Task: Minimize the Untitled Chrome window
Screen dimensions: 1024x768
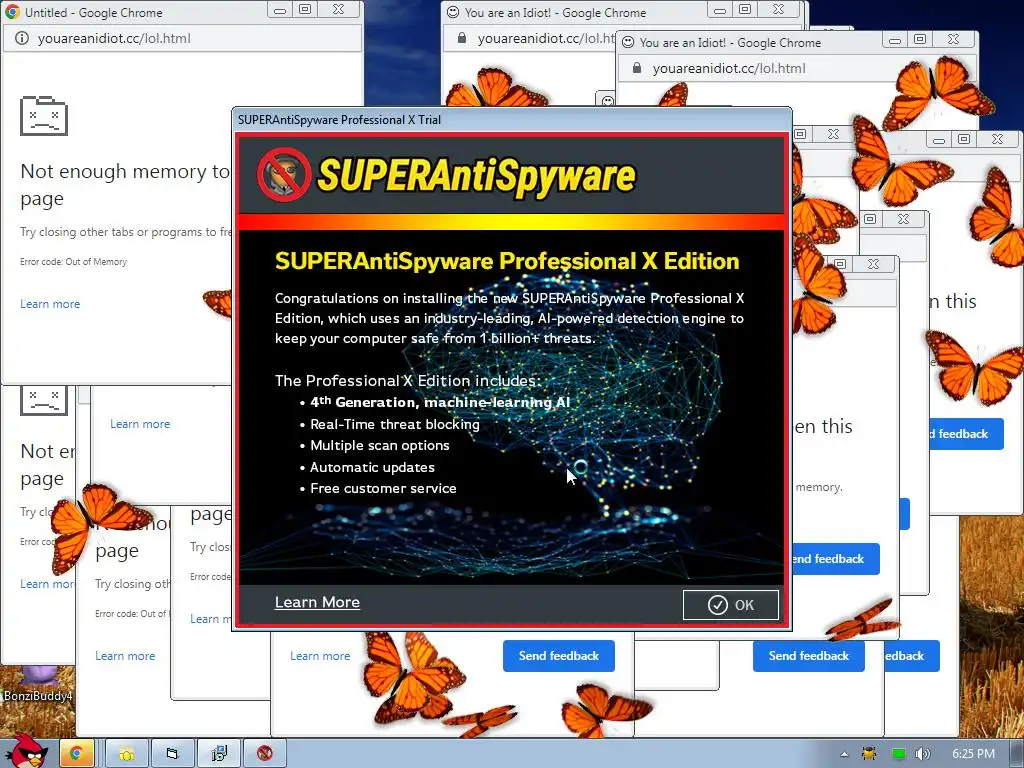Action: (x=280, y=10)
